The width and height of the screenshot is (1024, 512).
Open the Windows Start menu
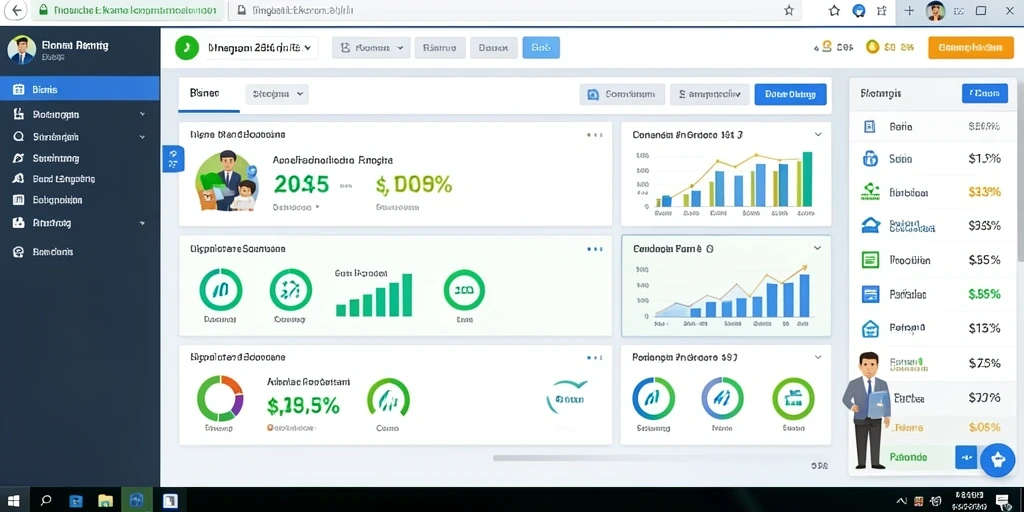click(14, 501)
